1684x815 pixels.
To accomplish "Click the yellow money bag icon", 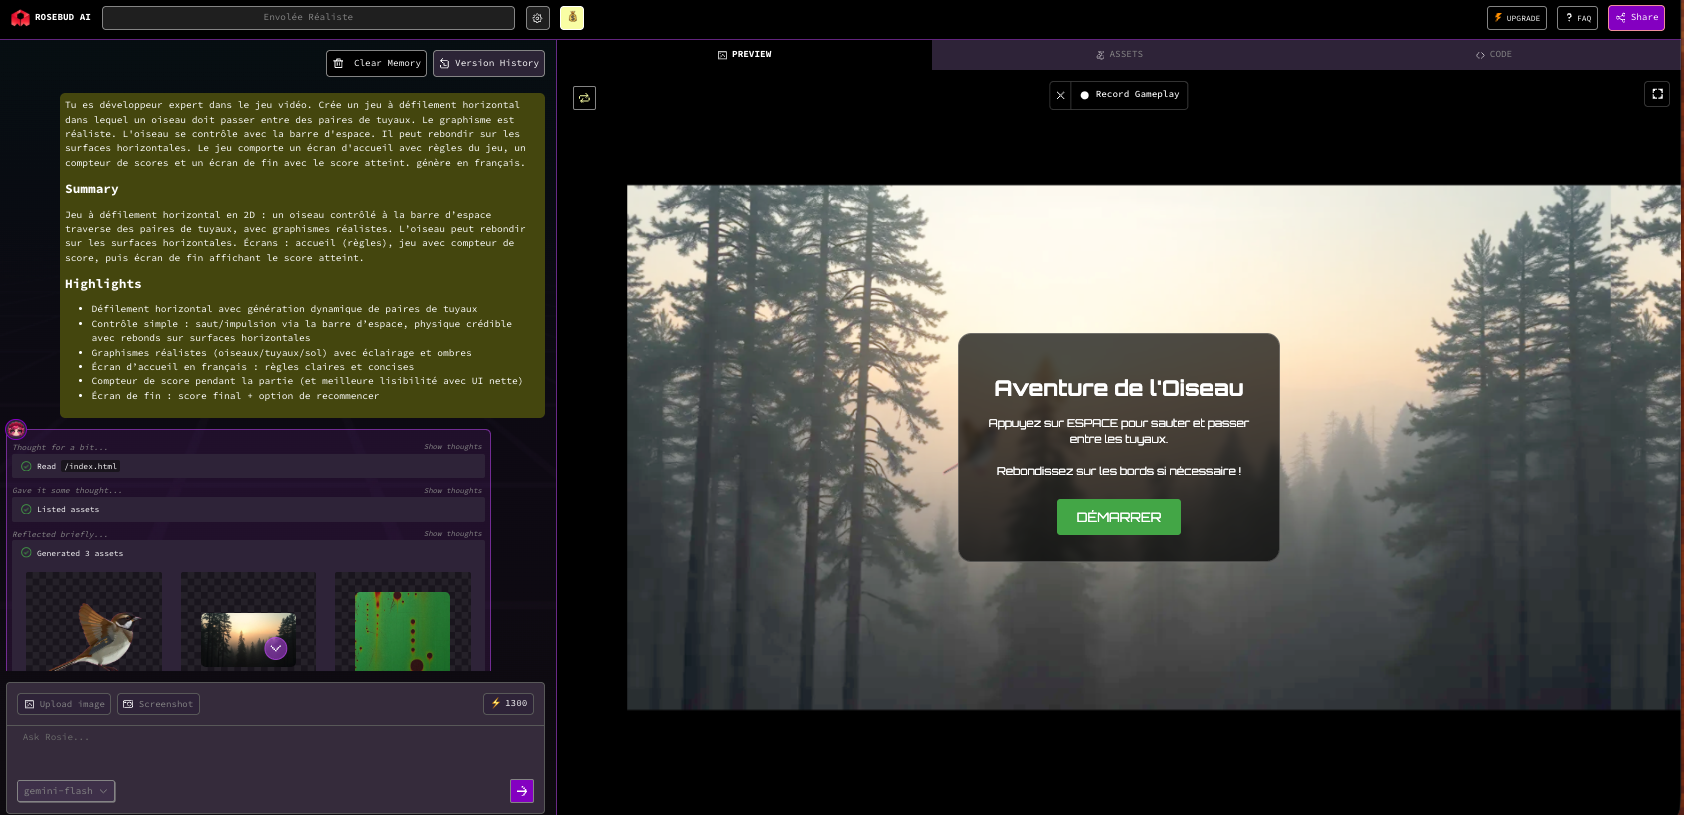I will point(572,18).
